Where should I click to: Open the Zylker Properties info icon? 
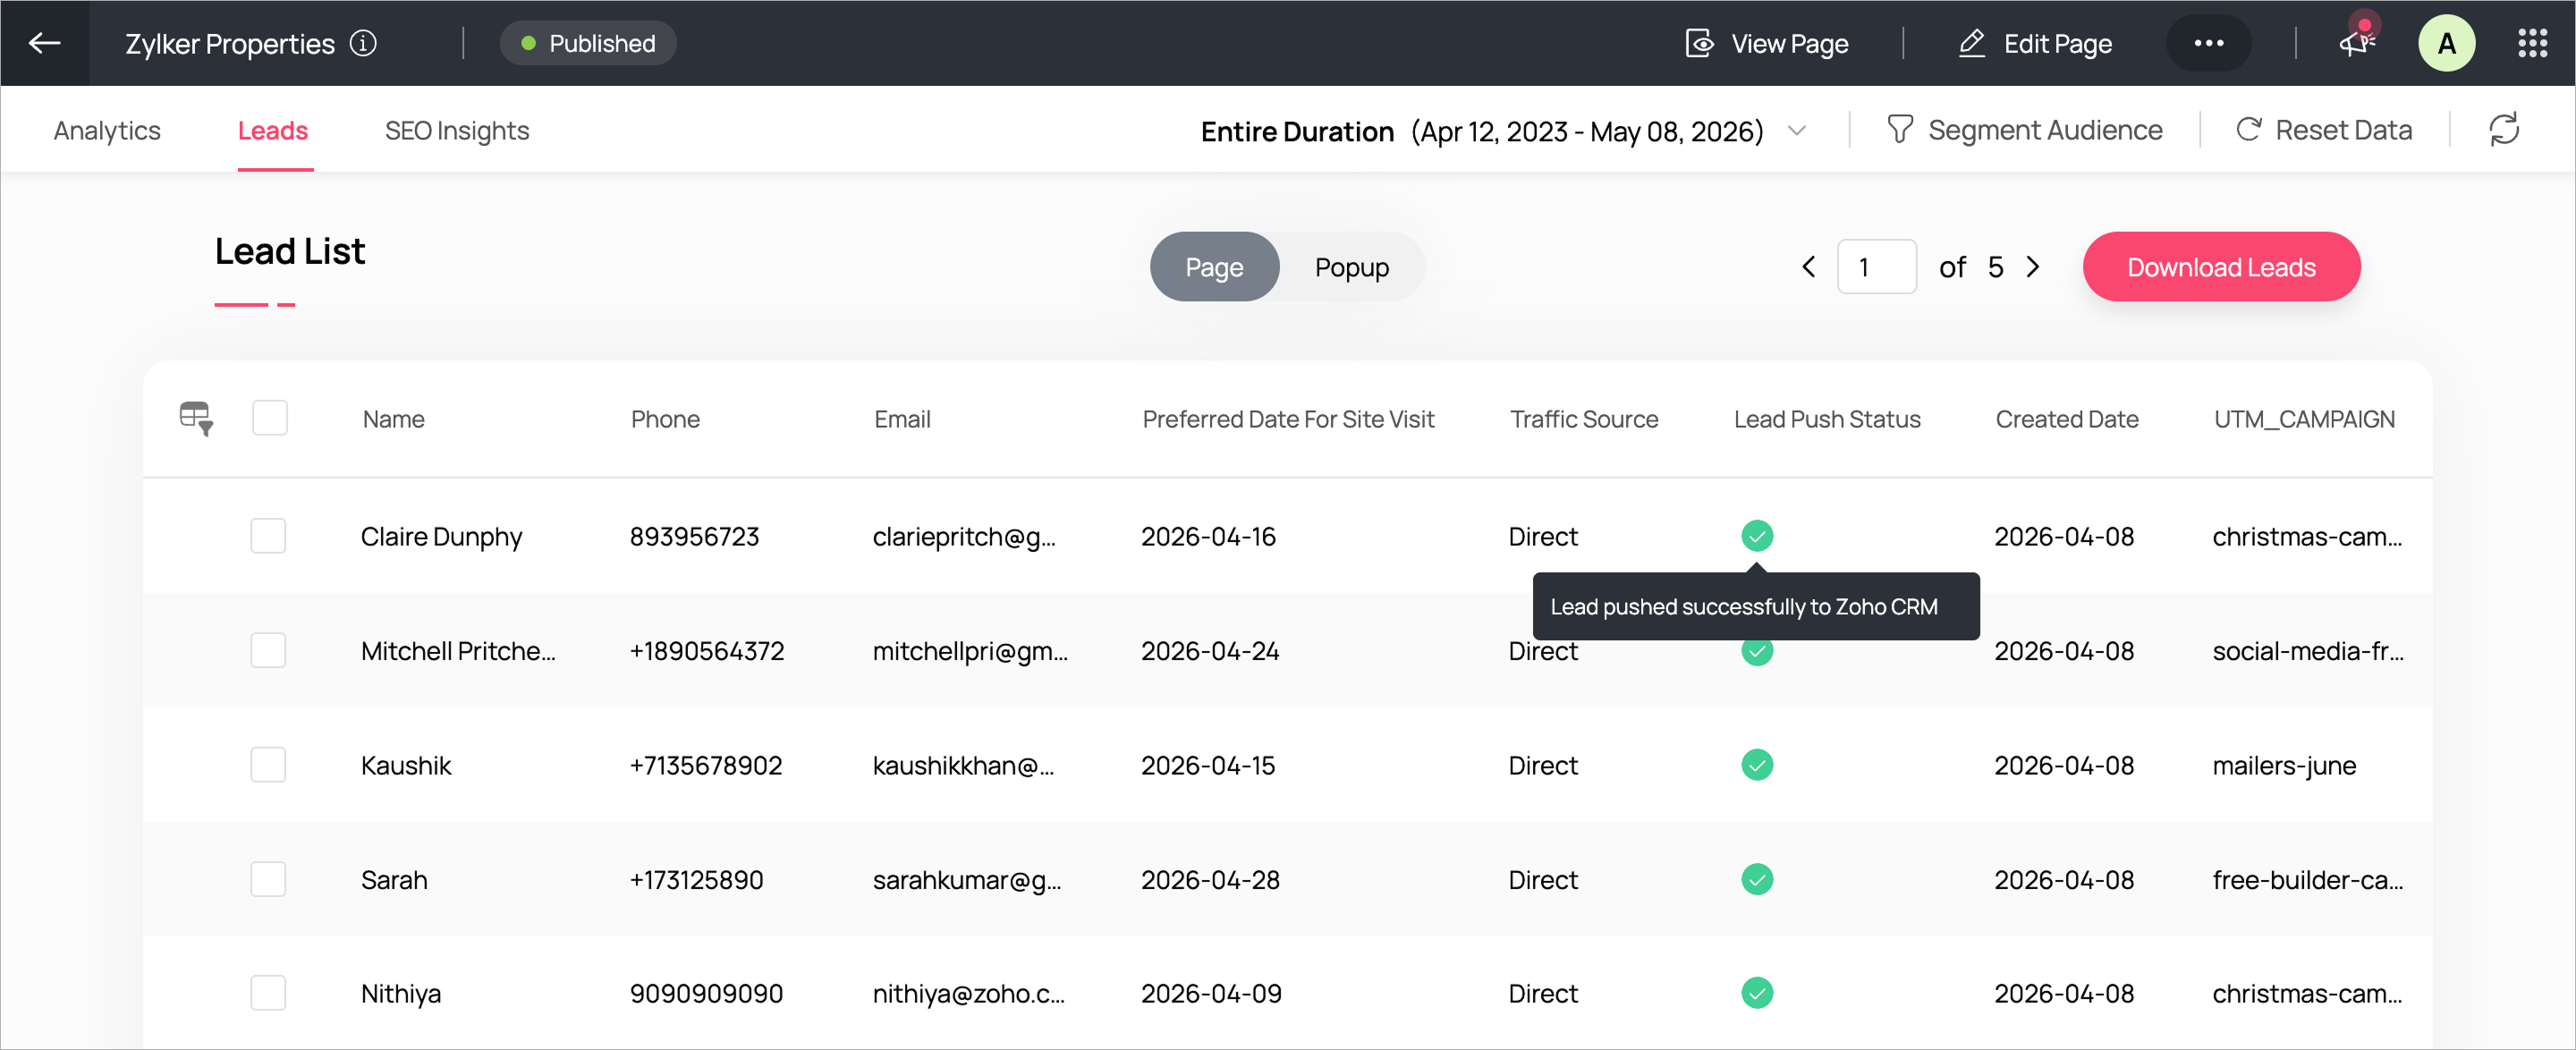[363, 43]
